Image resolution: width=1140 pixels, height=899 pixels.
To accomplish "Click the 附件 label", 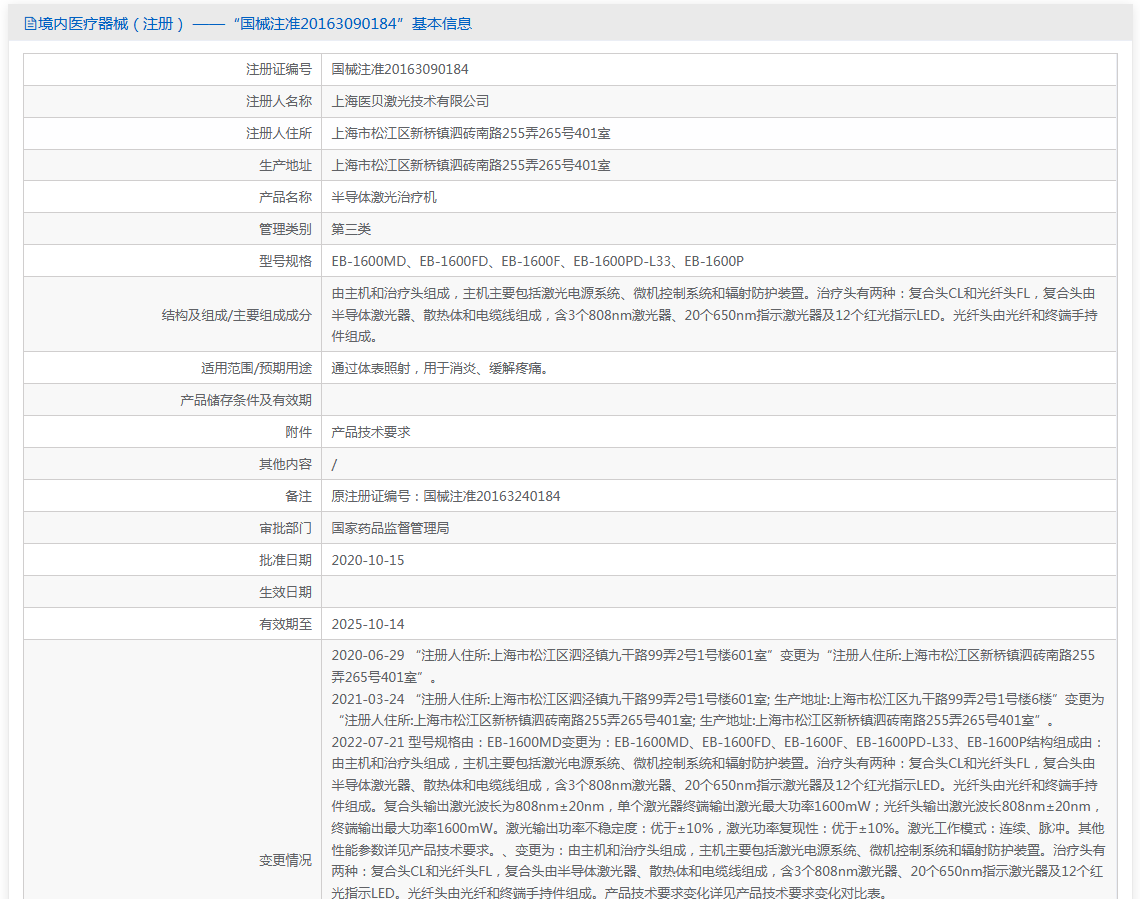I will pyautogui.click(x=298, y=432).
